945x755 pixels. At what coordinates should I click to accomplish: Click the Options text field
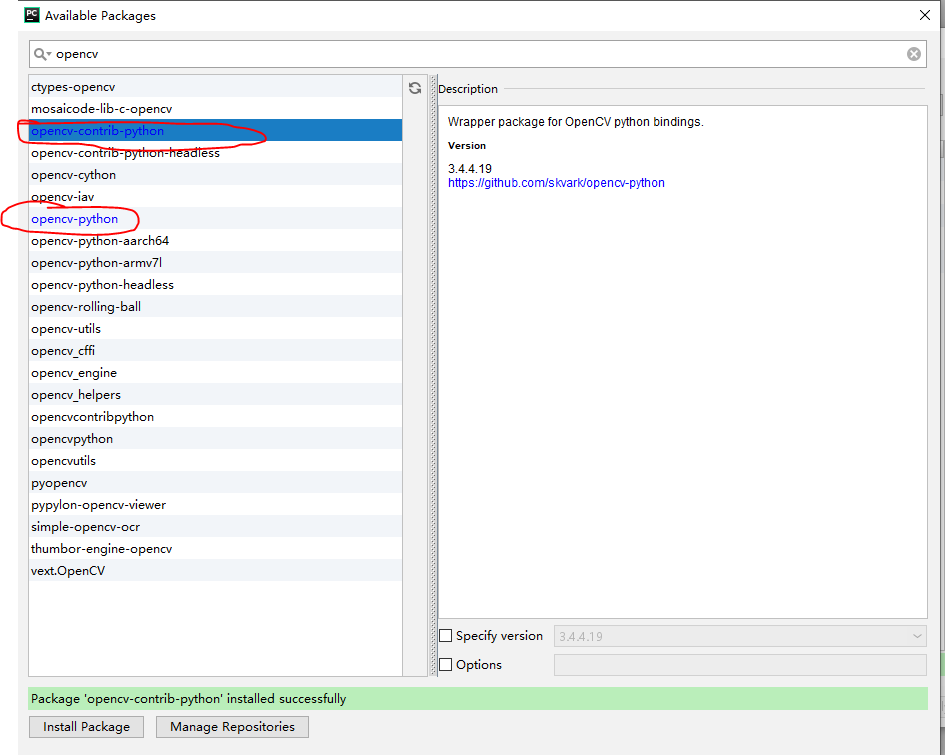click(740, 665)
